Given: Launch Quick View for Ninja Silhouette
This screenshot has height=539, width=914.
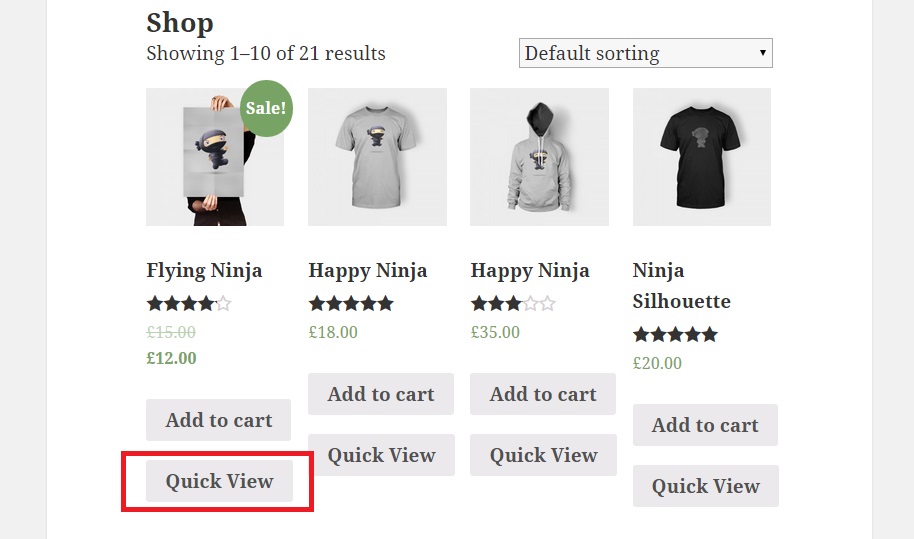Looking at the screenshot, I should [705, 486].
